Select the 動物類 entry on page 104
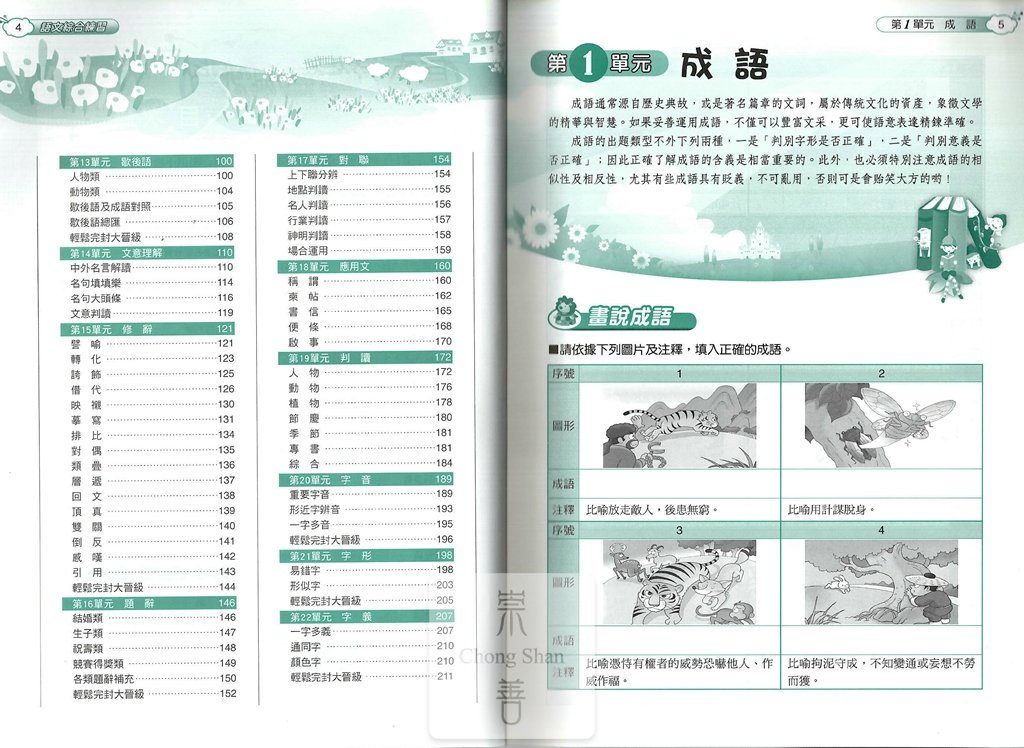The image size is (1024, 748). pyautogui.click(x=151, y=191)
